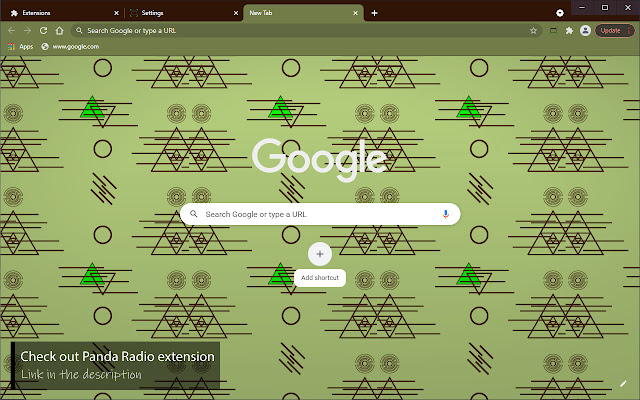Click the globe icon of google.com bookmark
This screenshot has height=400, width=640.
[x=45, y=47]
